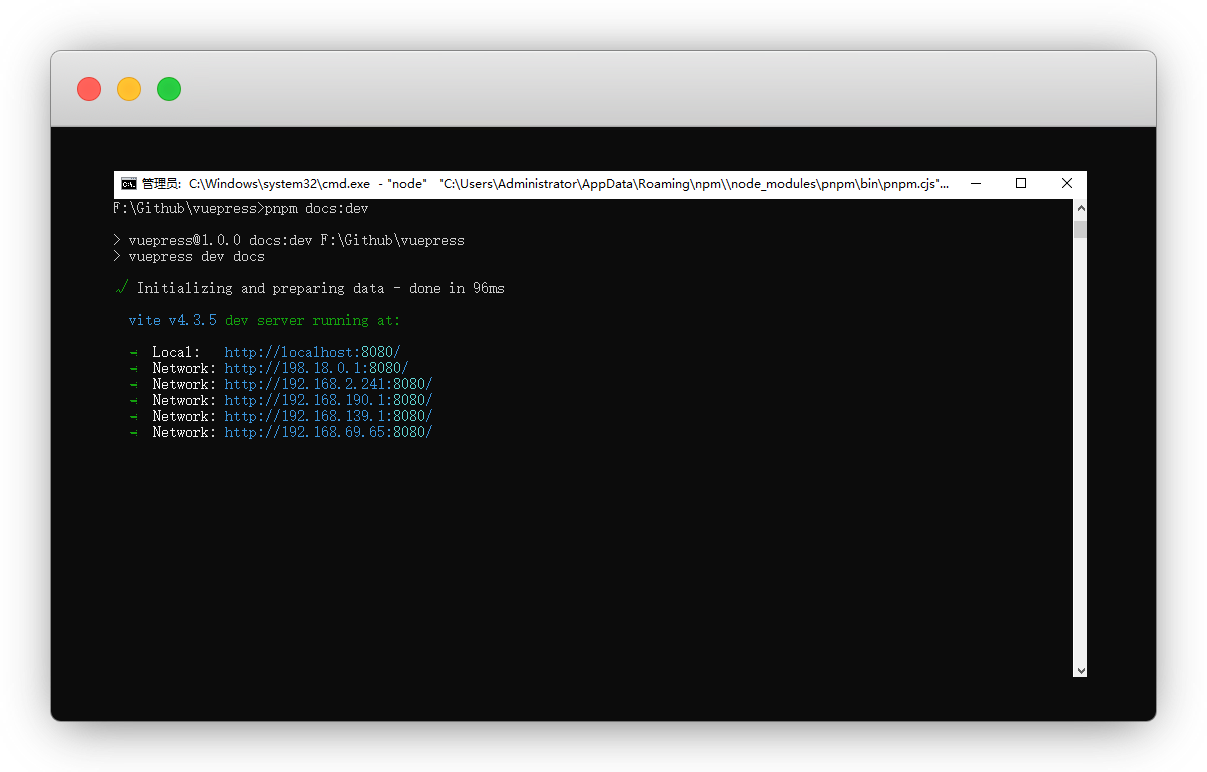Viewport: 1207px width, 772px height.
Task: Minimize the cmd.exe console window
Action: (975, 184)
